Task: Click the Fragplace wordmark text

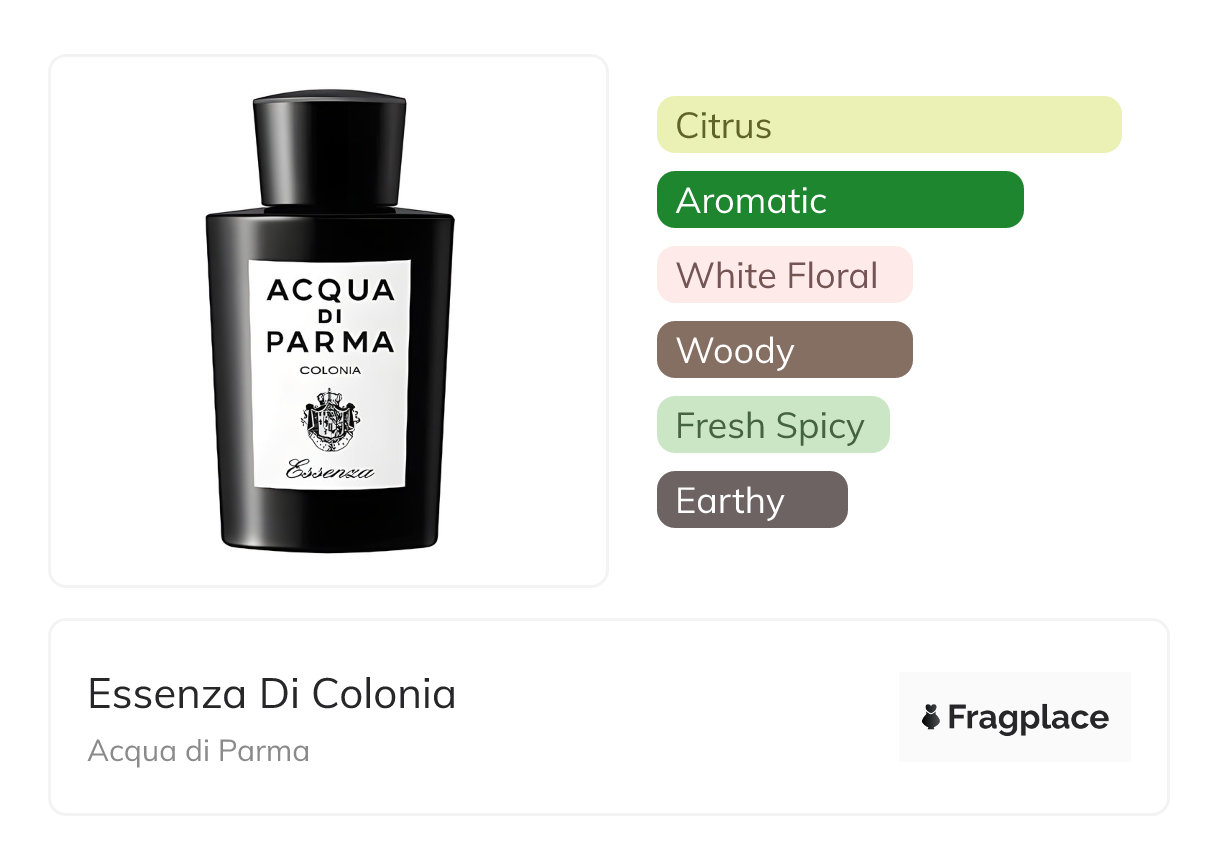Action: [1028, 718]
